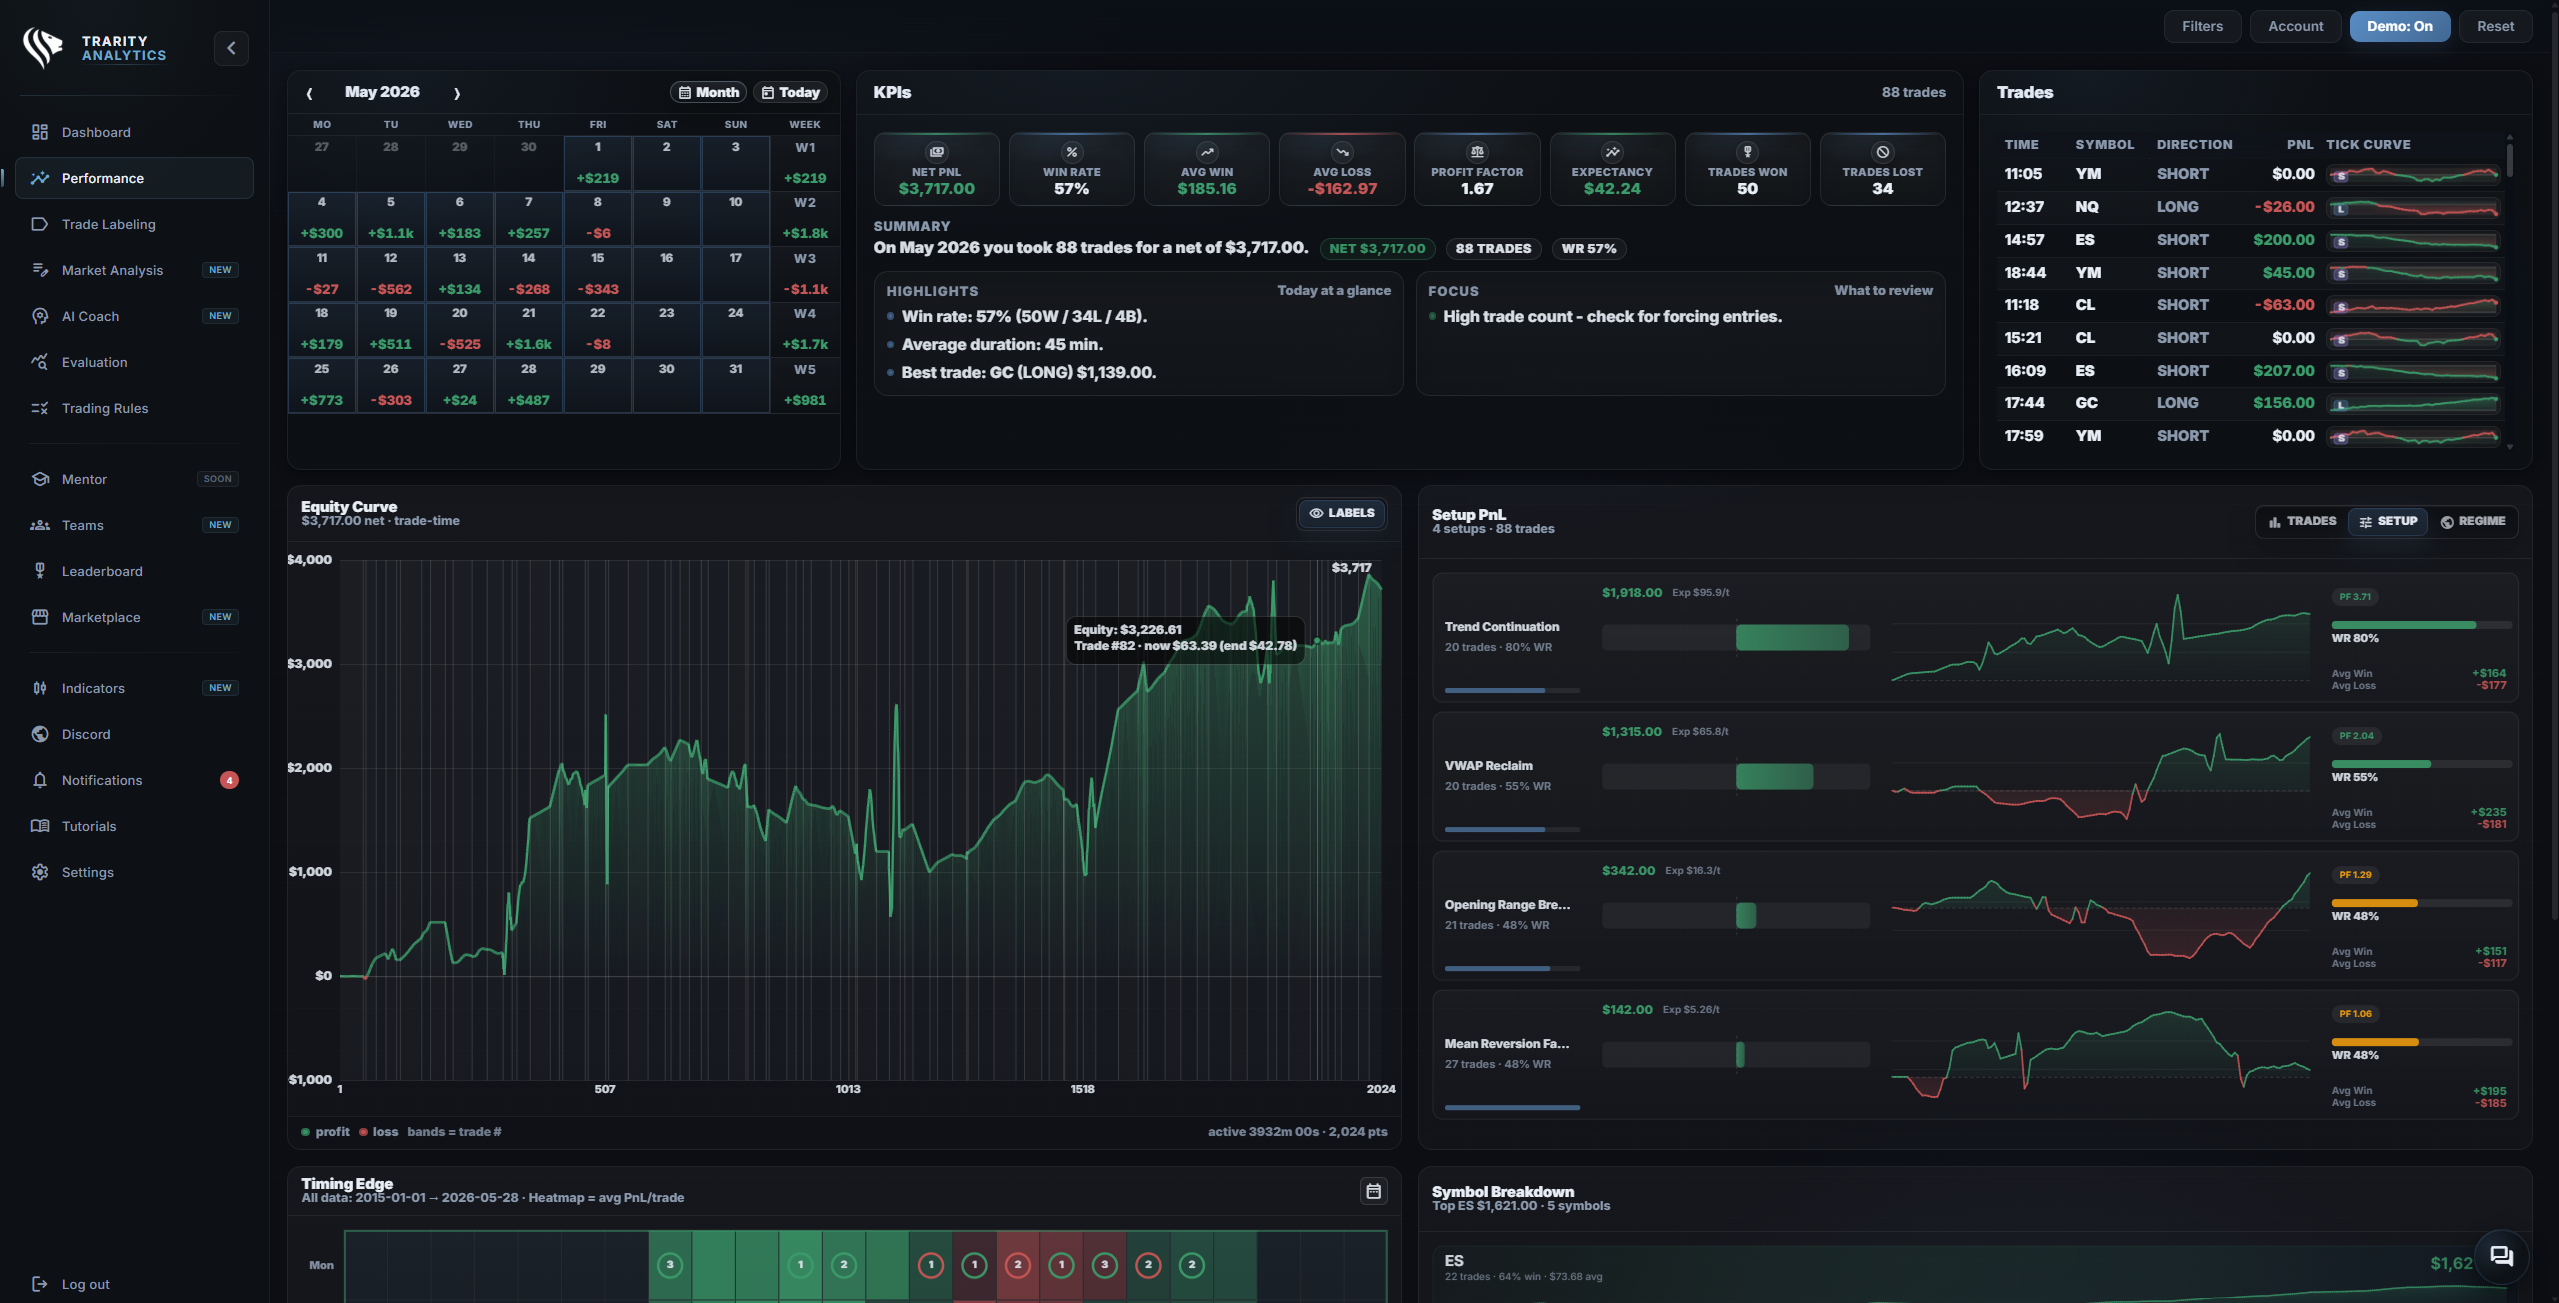Click the Trarity Analytics logo

[95, 48]
